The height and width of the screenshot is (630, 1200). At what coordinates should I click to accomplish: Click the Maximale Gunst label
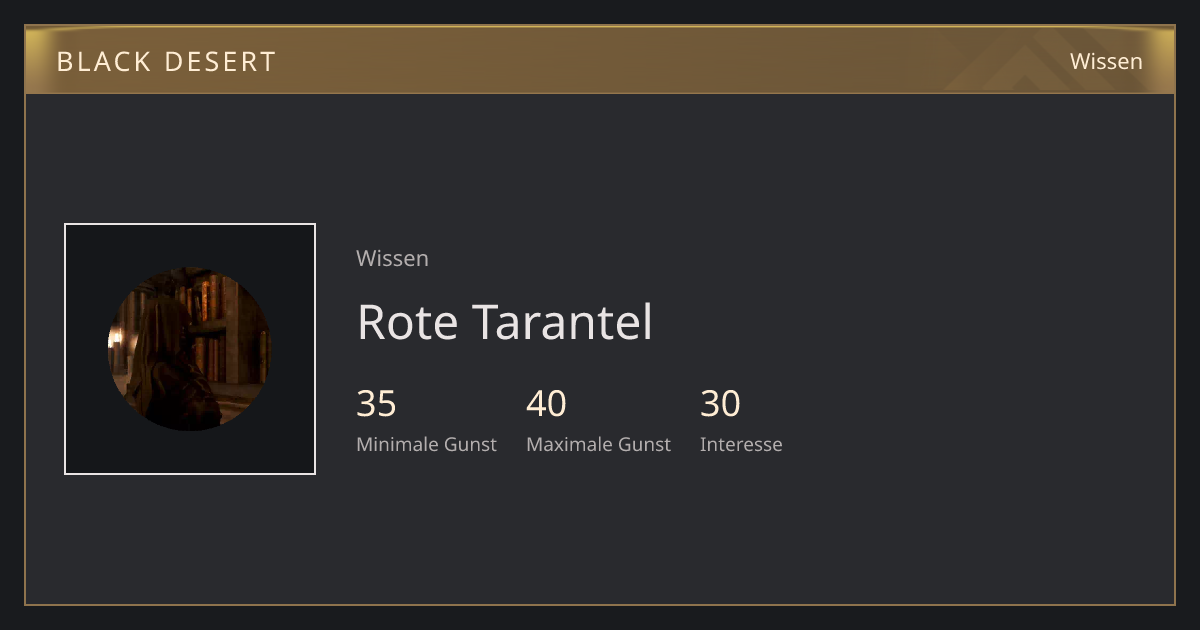(598, 444)
